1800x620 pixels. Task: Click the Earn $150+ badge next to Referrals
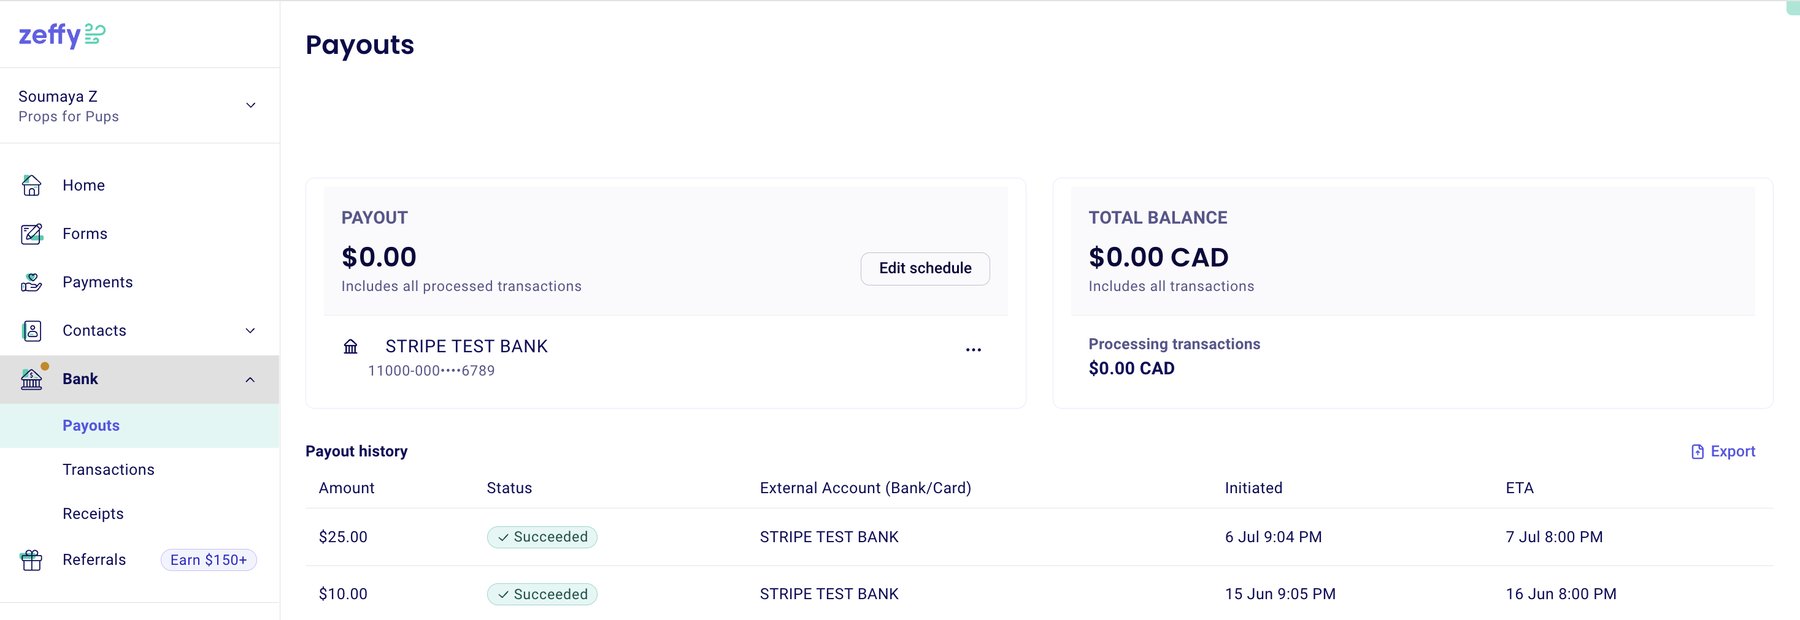tap(208, 559)
